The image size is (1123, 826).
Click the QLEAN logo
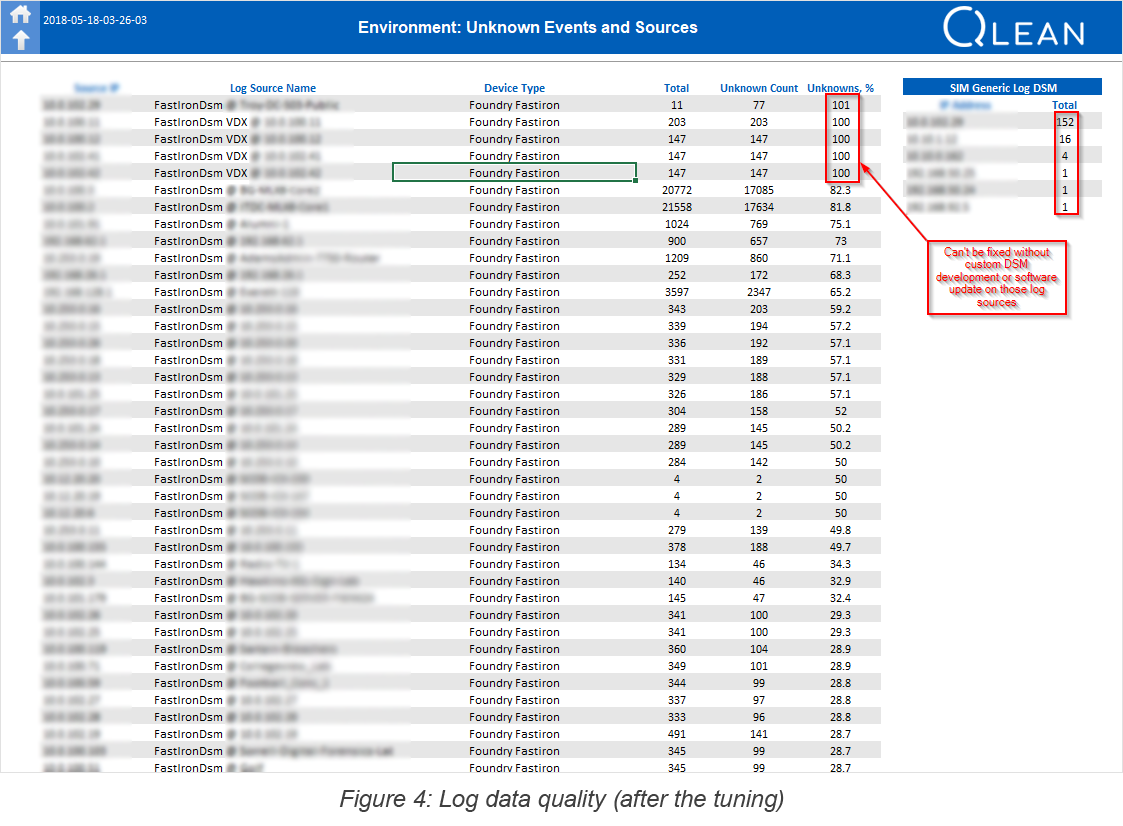1014,28
